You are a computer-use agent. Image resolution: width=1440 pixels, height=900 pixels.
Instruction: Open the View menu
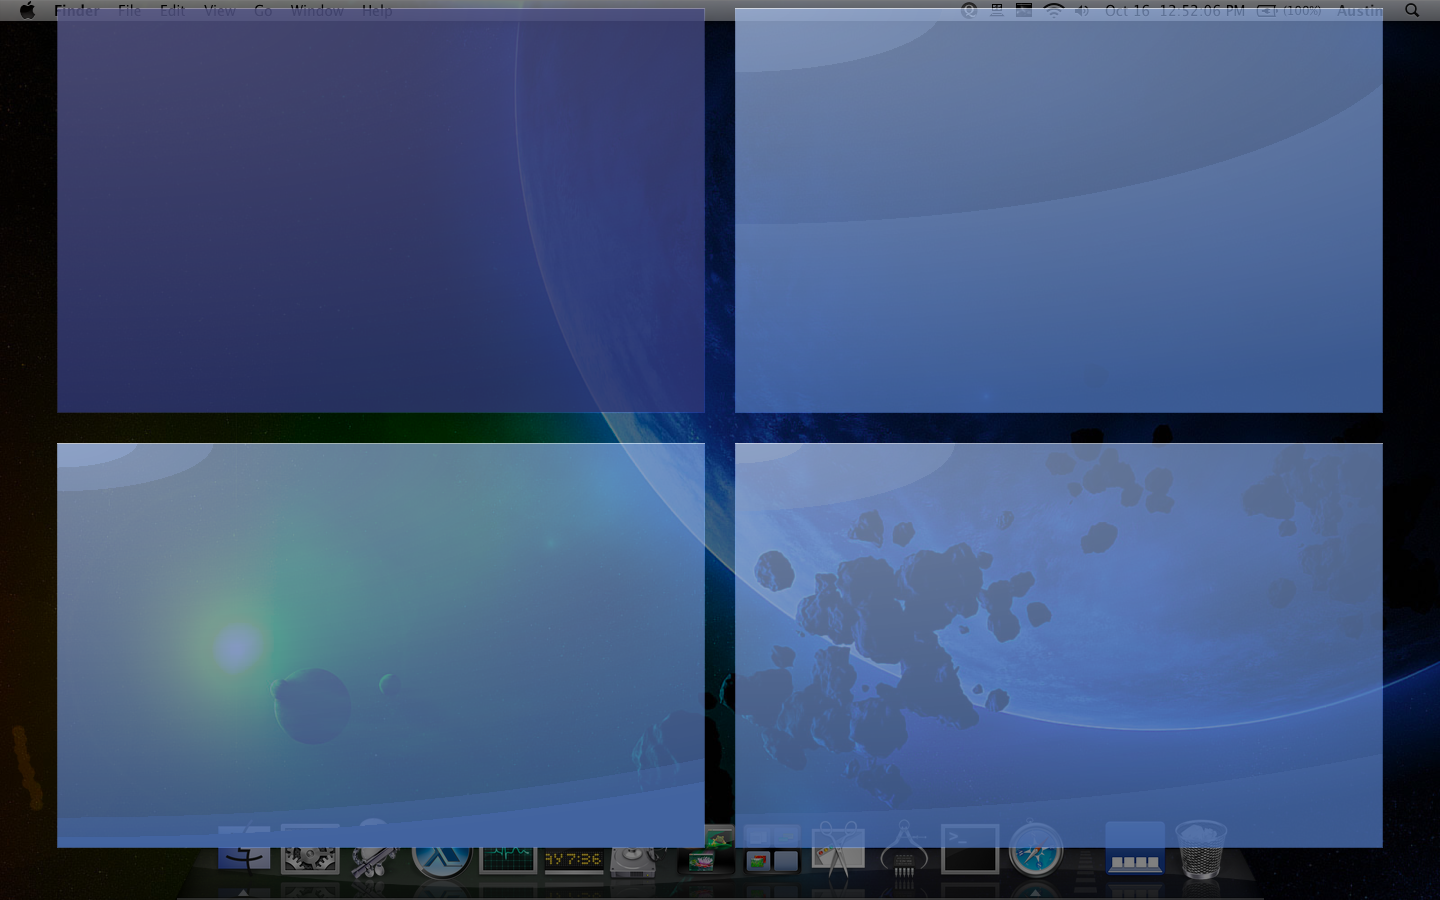[220, 10]
